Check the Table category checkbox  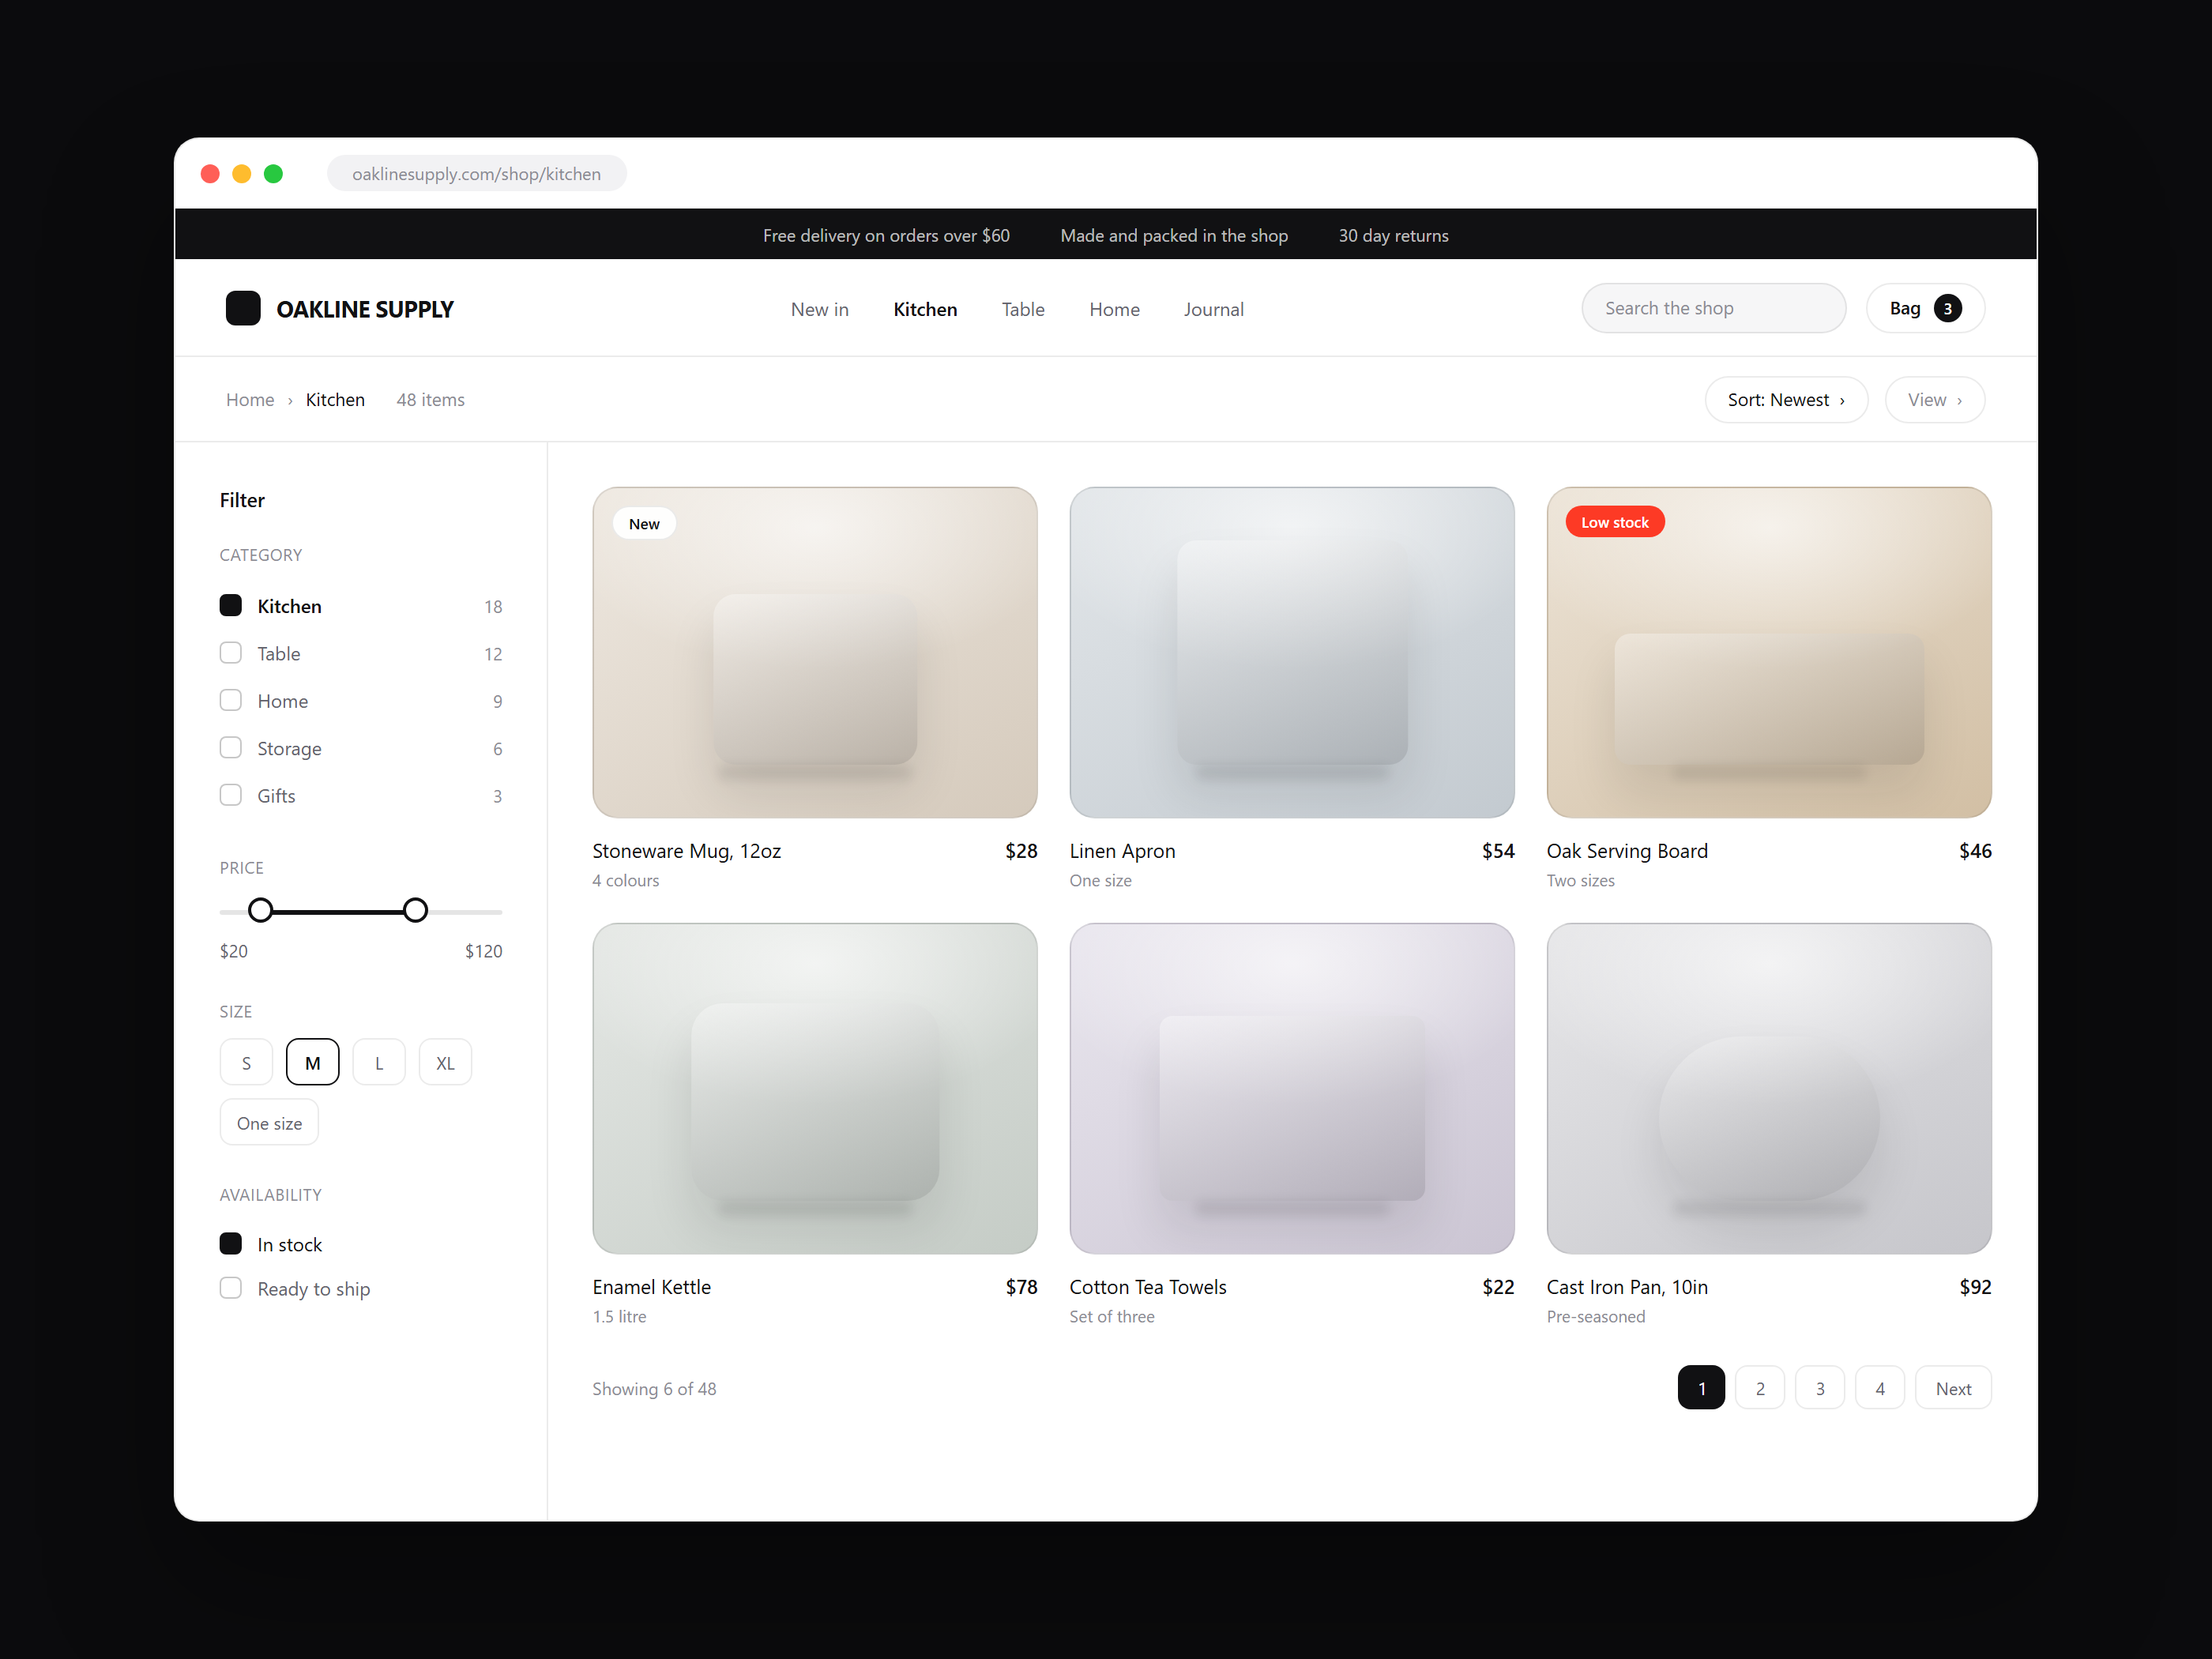pos(231,653)
